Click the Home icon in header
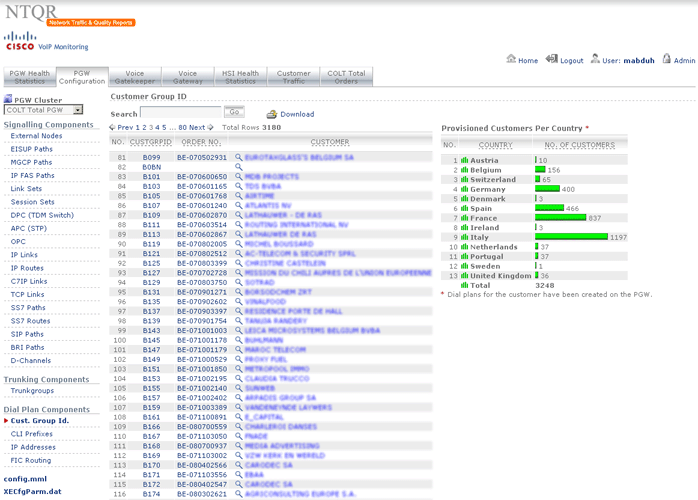698x500 pixels. click(511, 60)
